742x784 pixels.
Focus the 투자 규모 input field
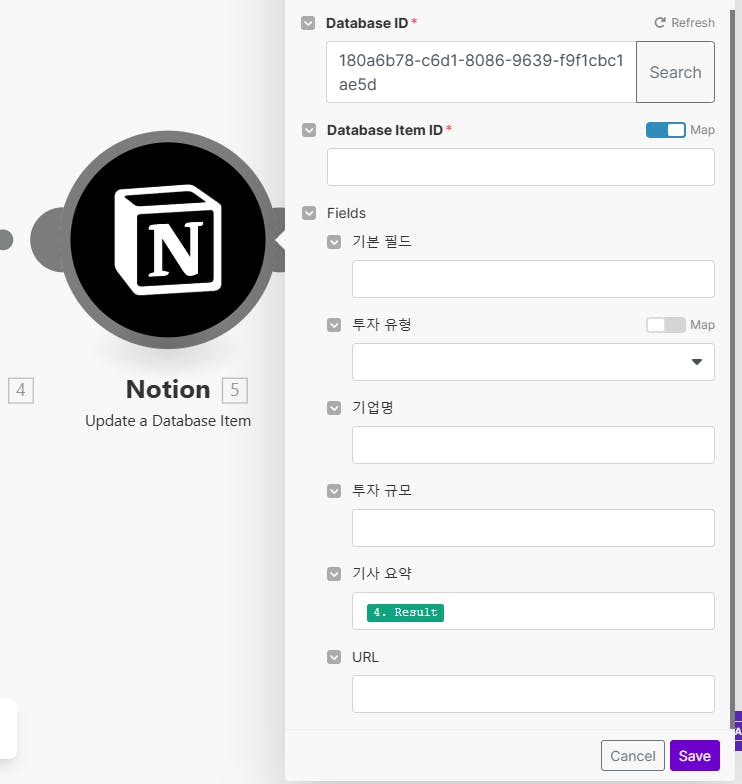coord(533,528)
